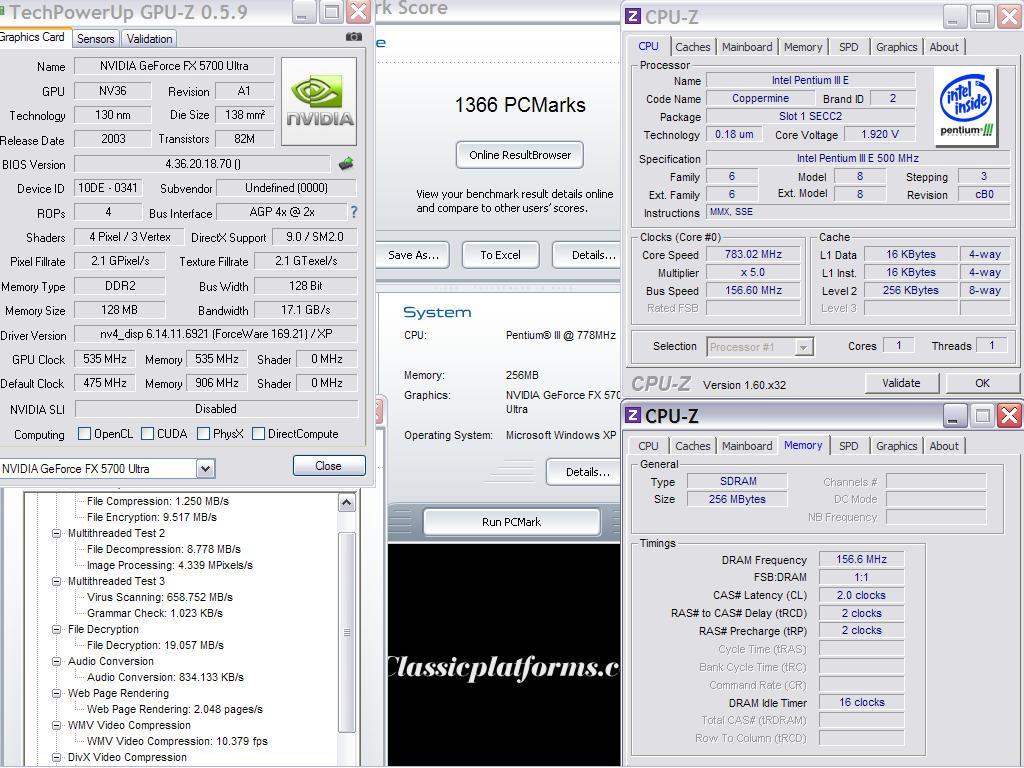Click the NVIDIA SLI Disabled field
This screenshot has width=1024, height=768.
coord(216,409)
